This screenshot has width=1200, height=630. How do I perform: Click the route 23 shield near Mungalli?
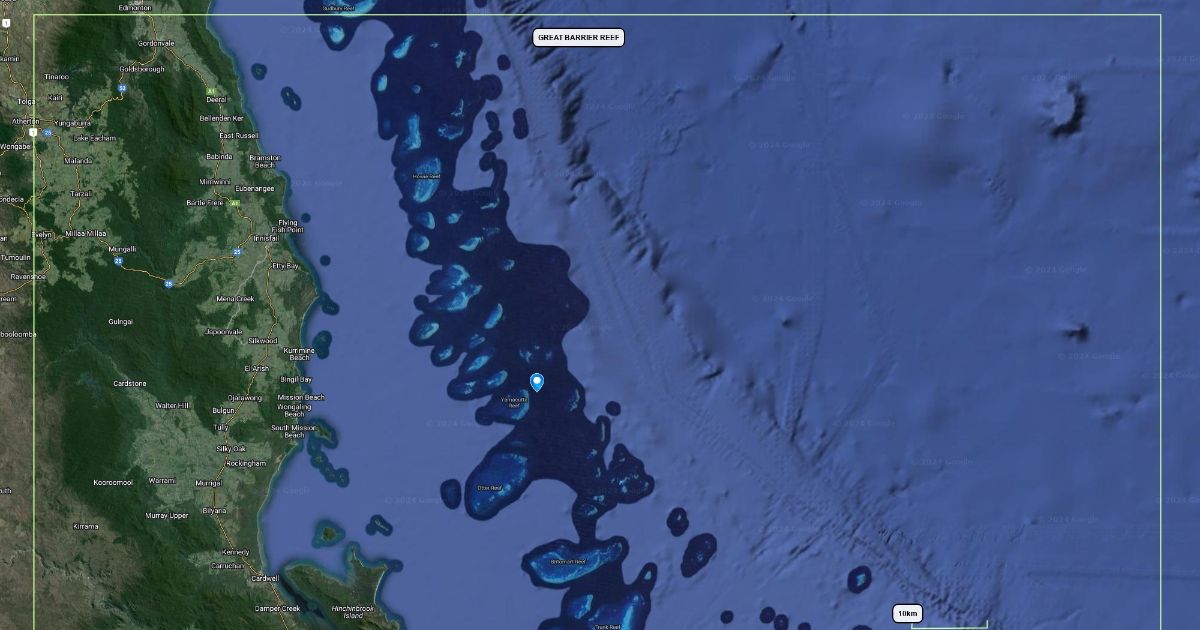pos(118,261)
